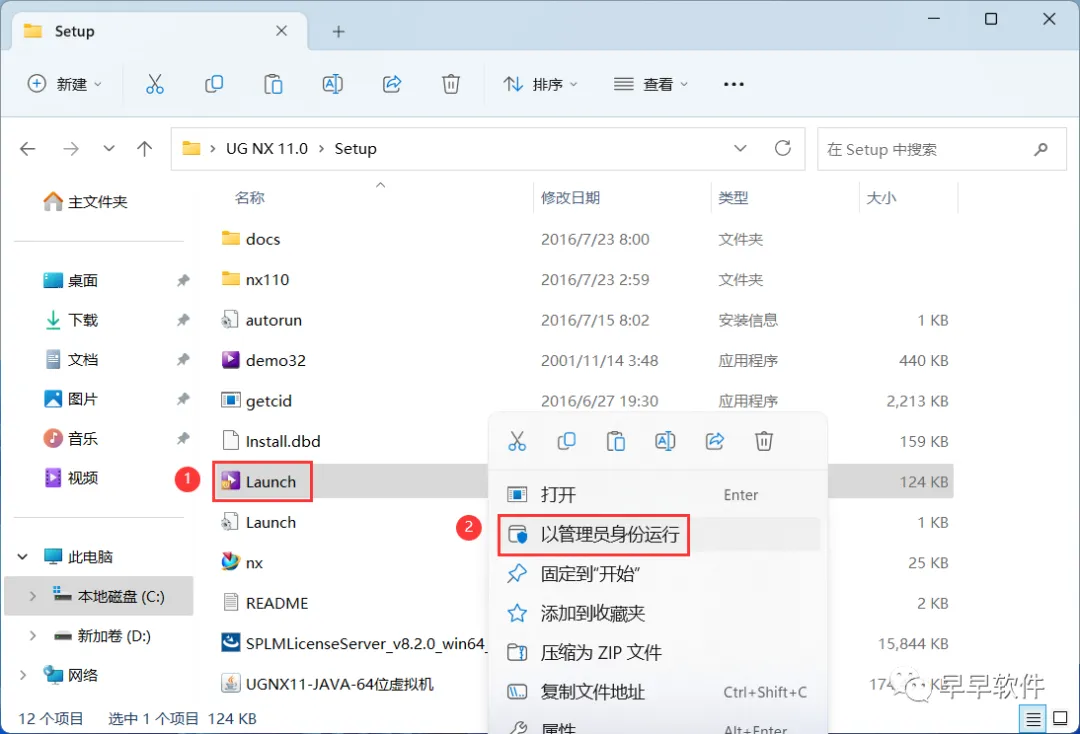Expand the address bar history dropdown
The height and width of the screenshot is (734, 1080).
pyautogui.click(x=740, y=149)
